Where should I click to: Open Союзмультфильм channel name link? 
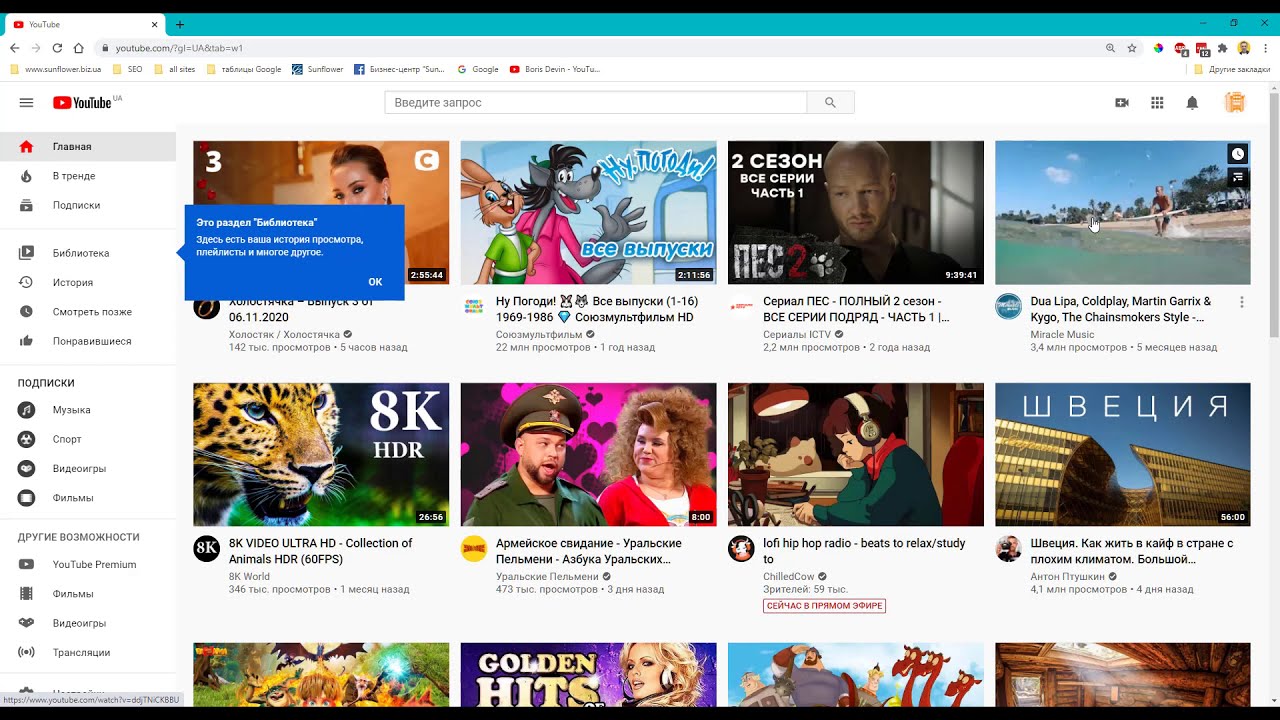tap(539, 335)
